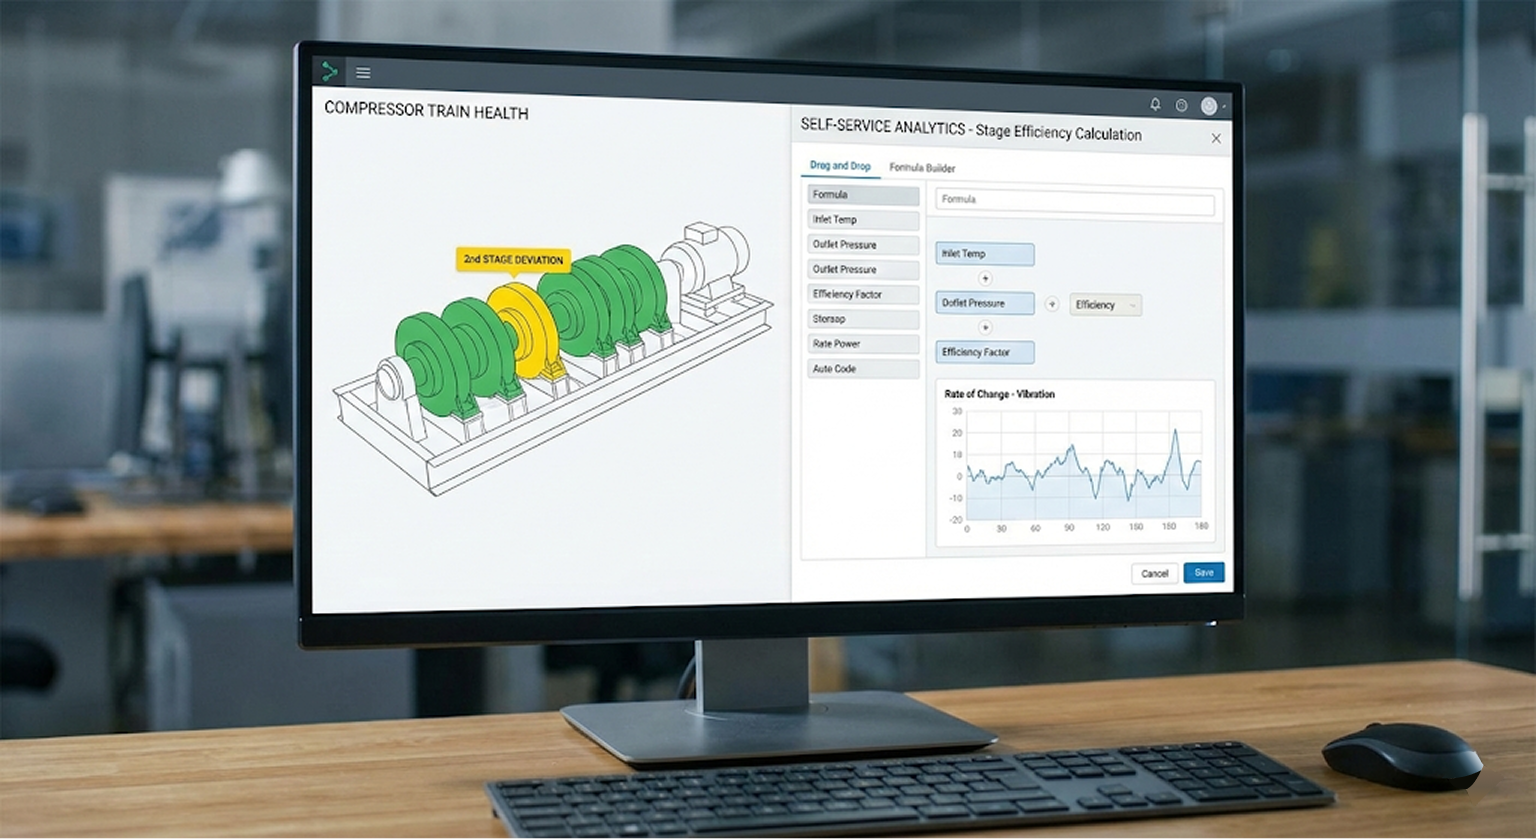Click the circular help icon in header
This screenshot has height=839, width=1536.
point(1181,105)
